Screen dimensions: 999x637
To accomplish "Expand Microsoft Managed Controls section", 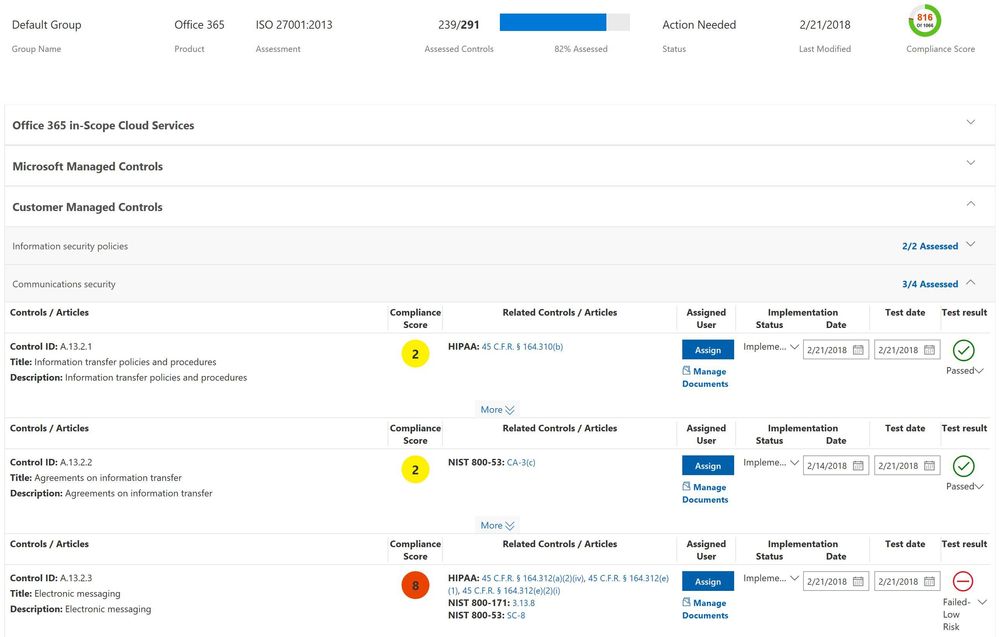I will coord(970,162).
